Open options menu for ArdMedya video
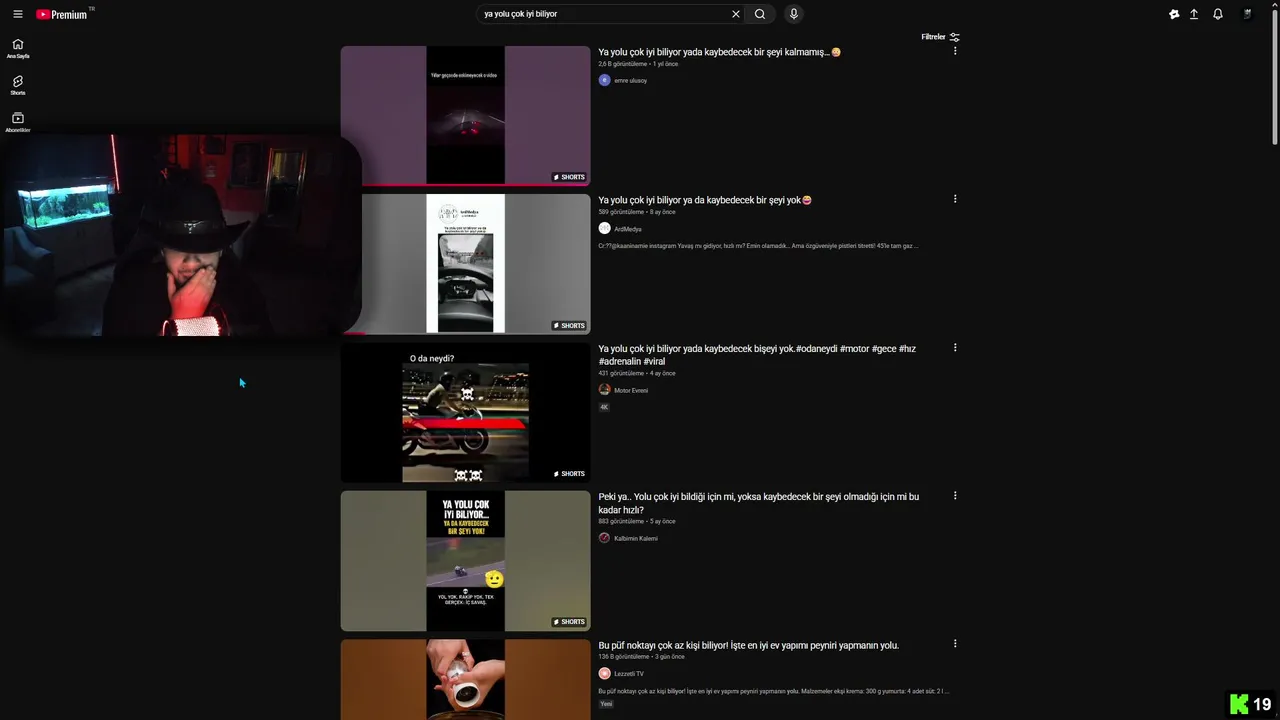Image resolution: width=1280 pixels, height=720 pixels. pos(955,199)
